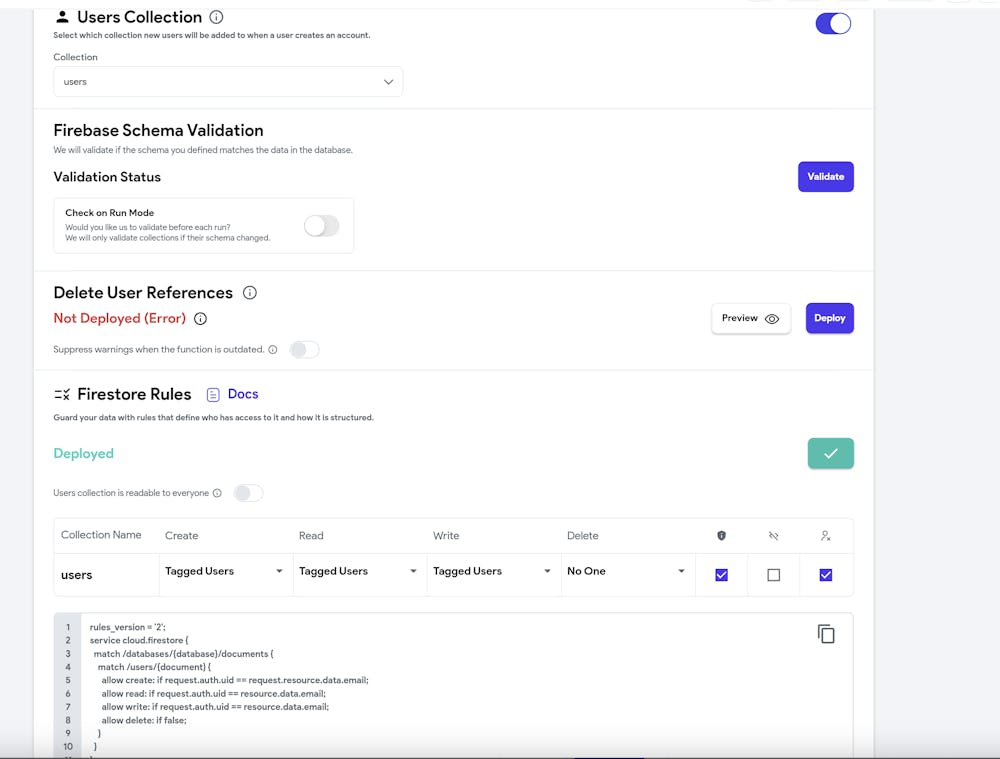The height and width of the screenshot is (759, 1000).
Task: Click info icon next to suppress warnings
Action: pyautogui.click(x=273, y=350)
